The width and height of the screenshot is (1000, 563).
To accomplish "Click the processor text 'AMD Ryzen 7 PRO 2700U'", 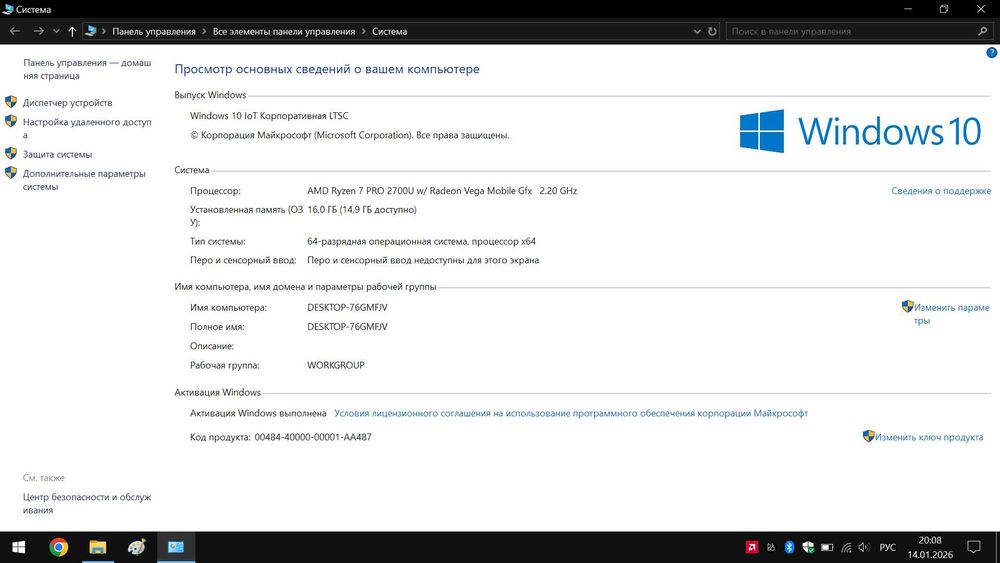I will (x=360, y=191).
